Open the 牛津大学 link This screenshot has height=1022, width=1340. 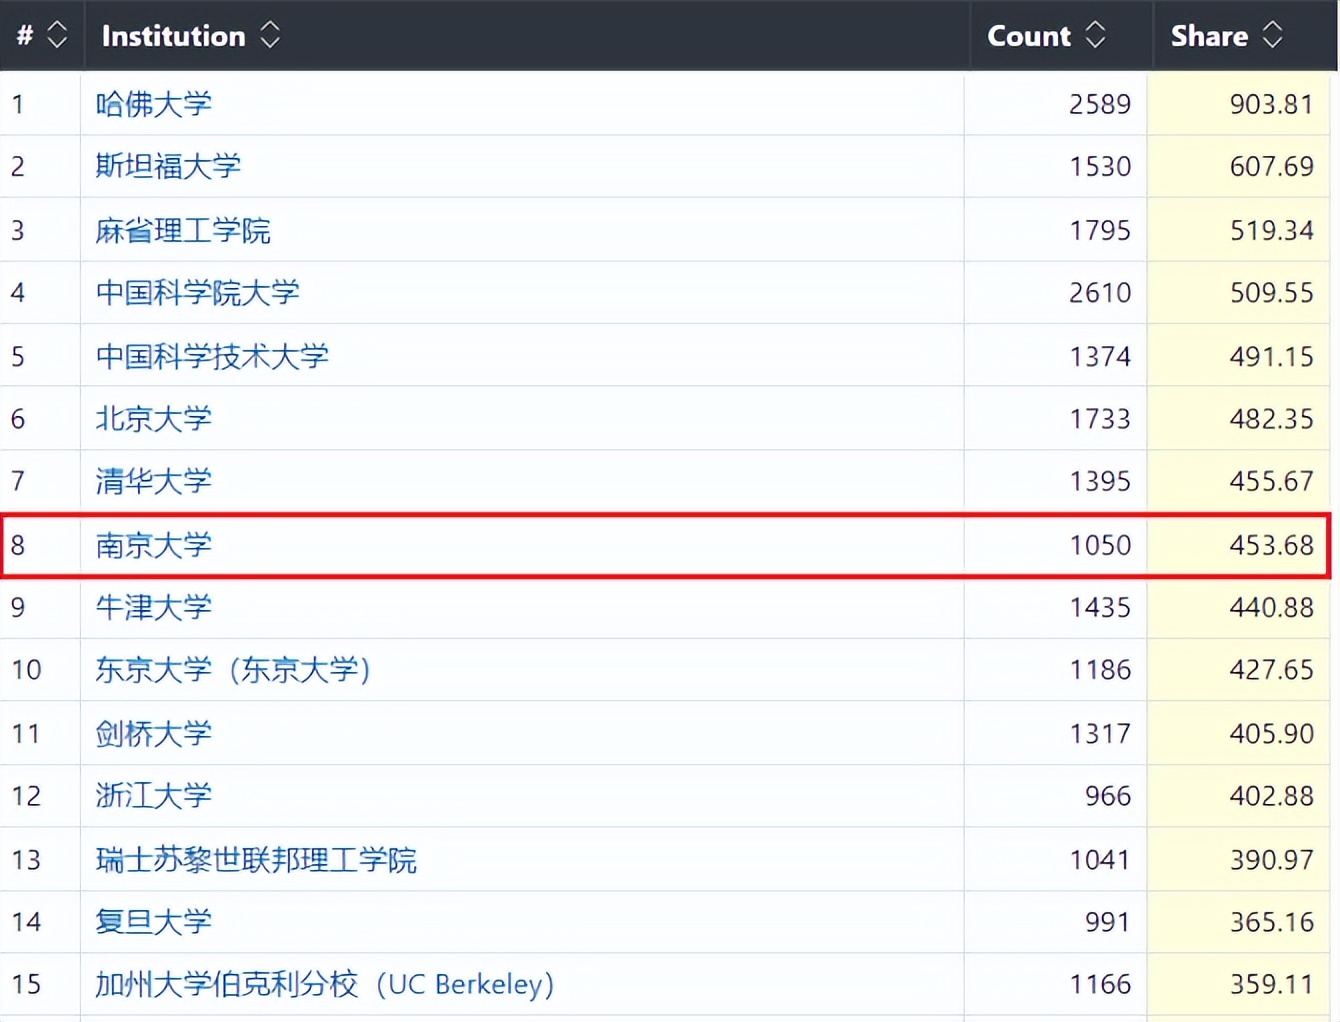[x=154, y=607]
